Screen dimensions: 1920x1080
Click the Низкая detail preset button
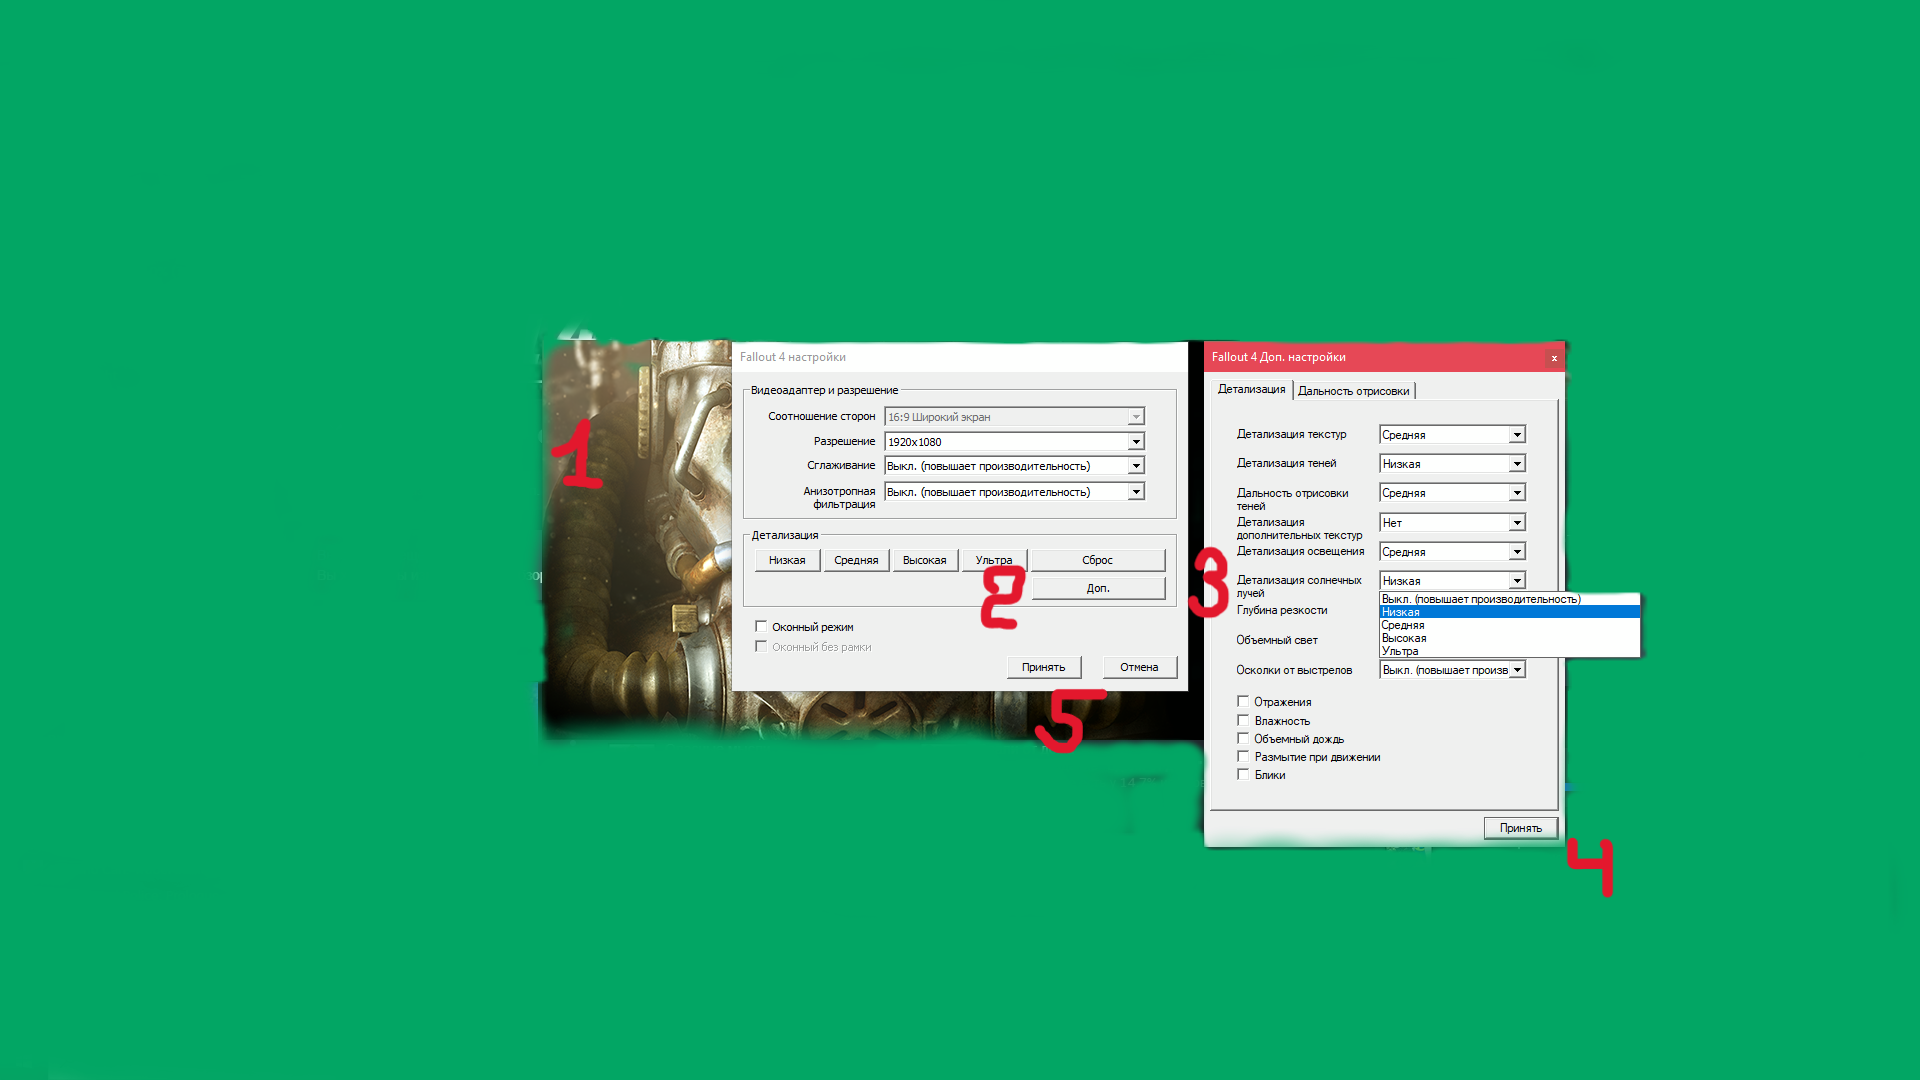787,560
